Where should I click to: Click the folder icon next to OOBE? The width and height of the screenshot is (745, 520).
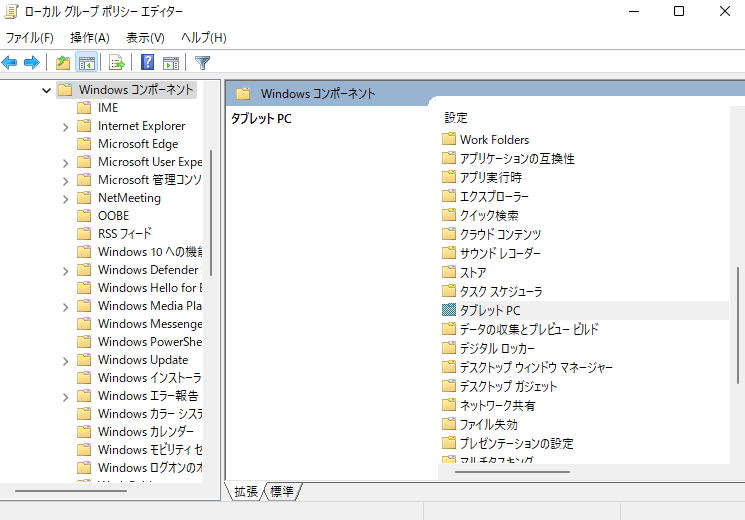84,216
